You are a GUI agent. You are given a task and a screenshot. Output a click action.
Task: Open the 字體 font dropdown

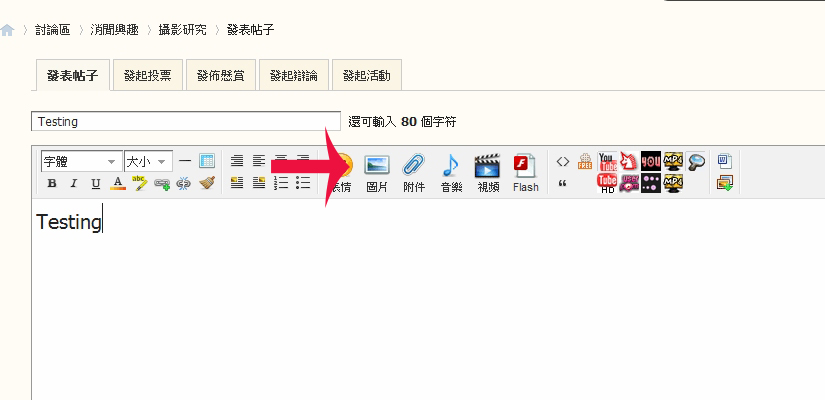pyautogui.click(x=80, y=161)
